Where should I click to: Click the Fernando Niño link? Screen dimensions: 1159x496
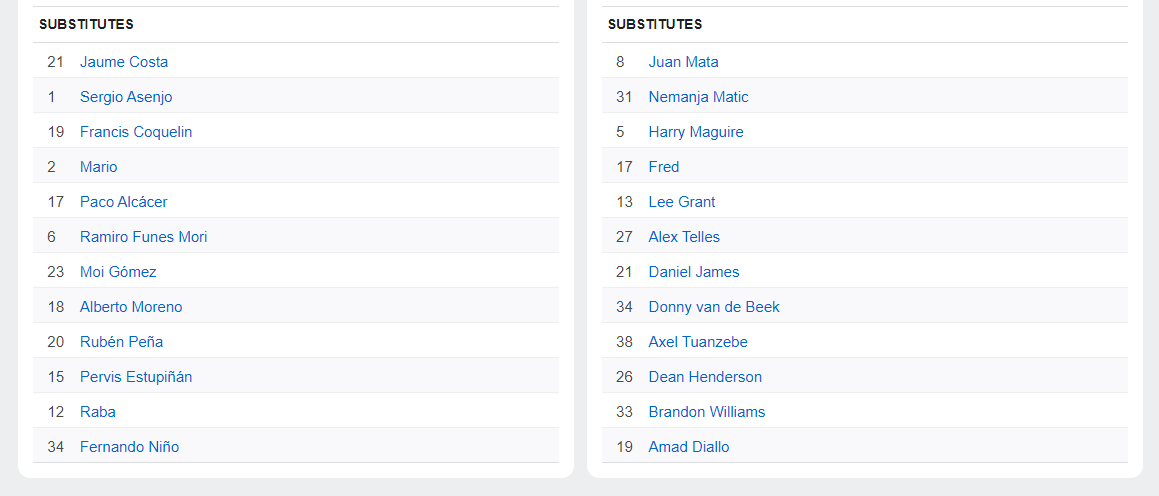(129, 447)
